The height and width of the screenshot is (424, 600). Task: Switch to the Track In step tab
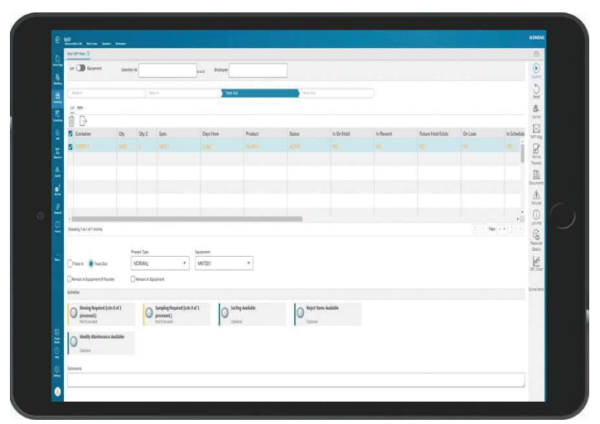(x=182, y=93)
